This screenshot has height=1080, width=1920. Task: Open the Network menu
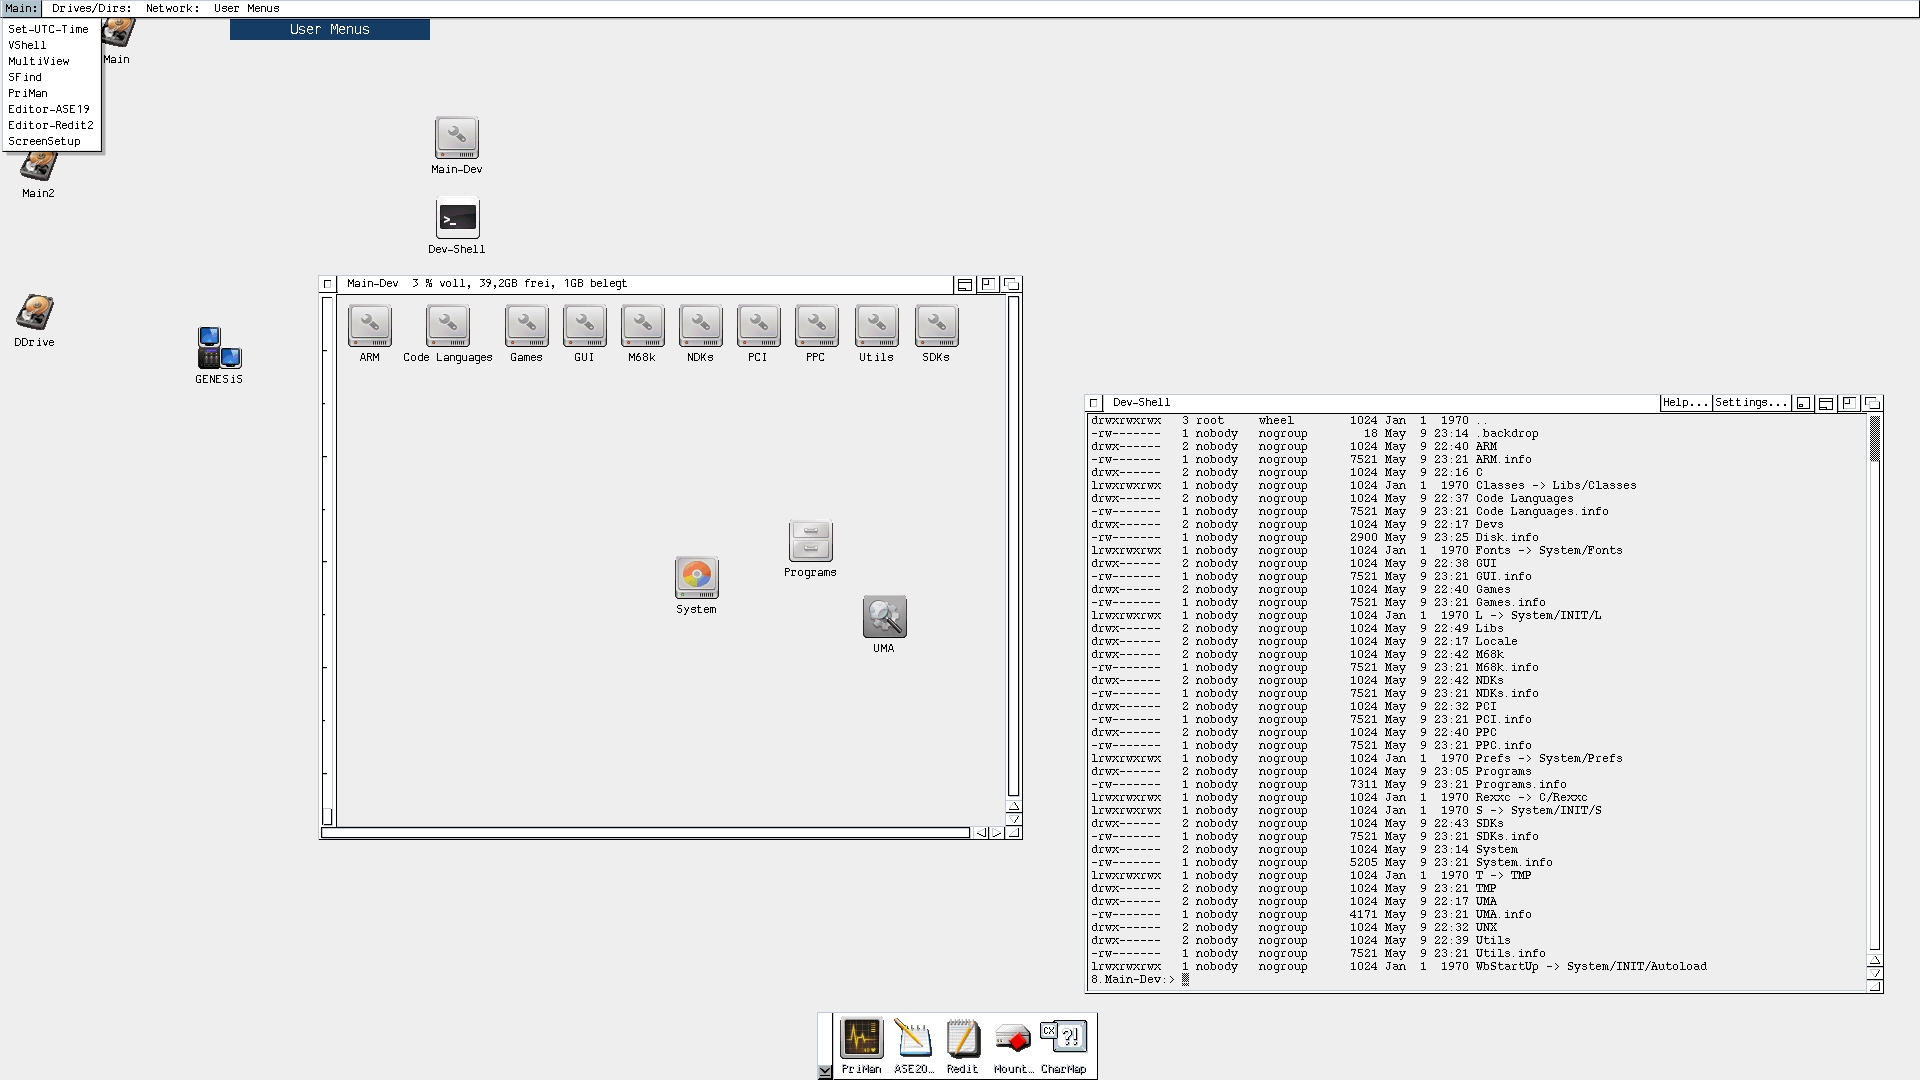[x=171, y=8]
